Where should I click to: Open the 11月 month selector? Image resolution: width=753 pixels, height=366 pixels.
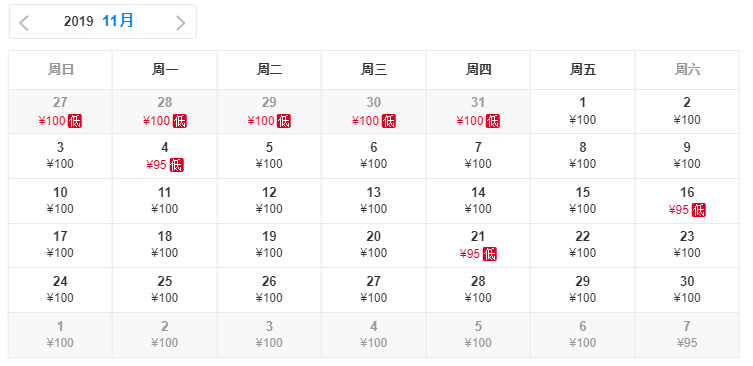coord(118,21)
